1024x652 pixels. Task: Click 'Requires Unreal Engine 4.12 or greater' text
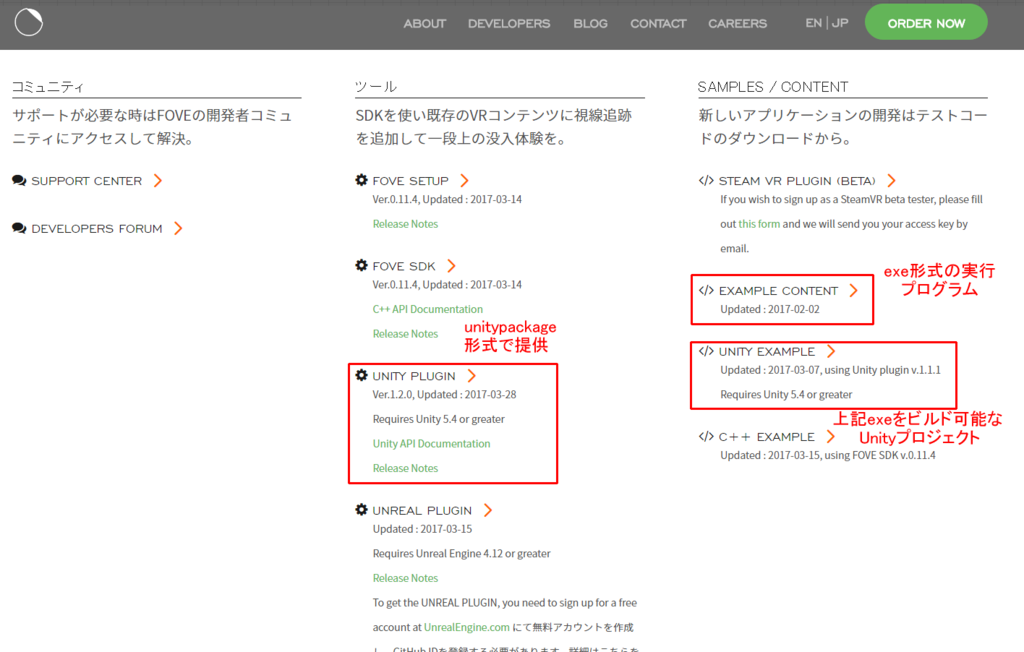point(461,553)
